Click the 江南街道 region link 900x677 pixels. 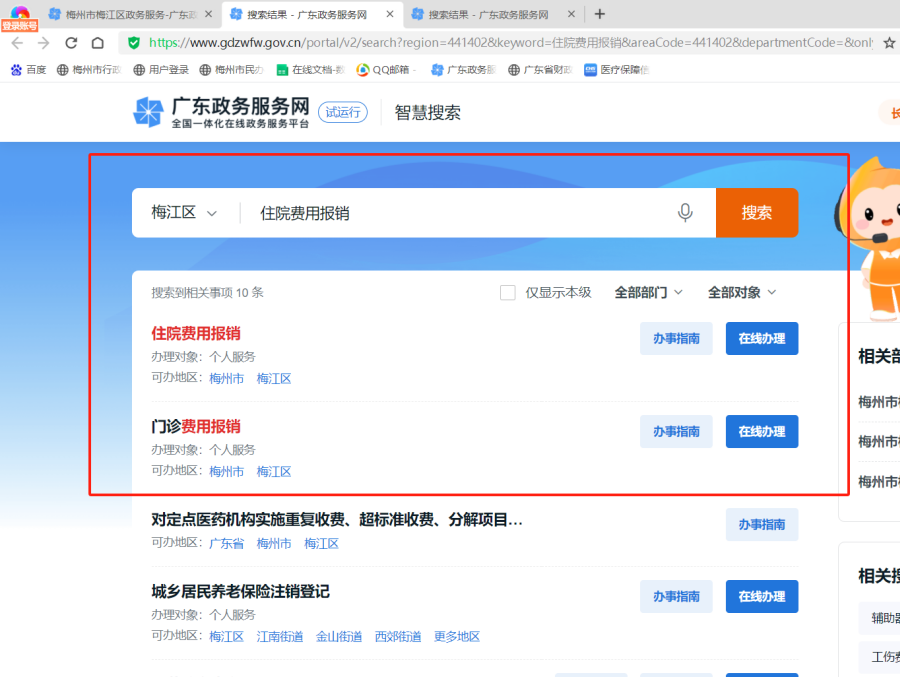pos(280,636)
